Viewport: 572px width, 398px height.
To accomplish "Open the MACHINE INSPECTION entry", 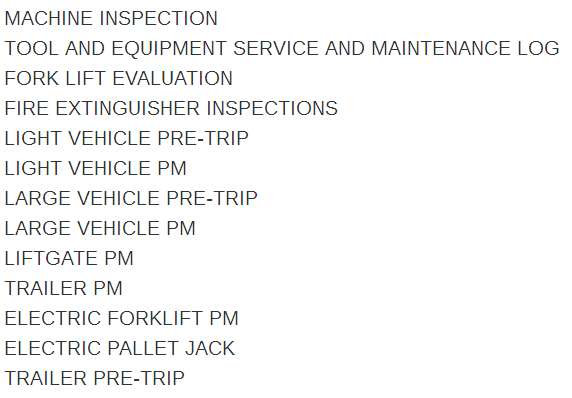I will [111, 18].
